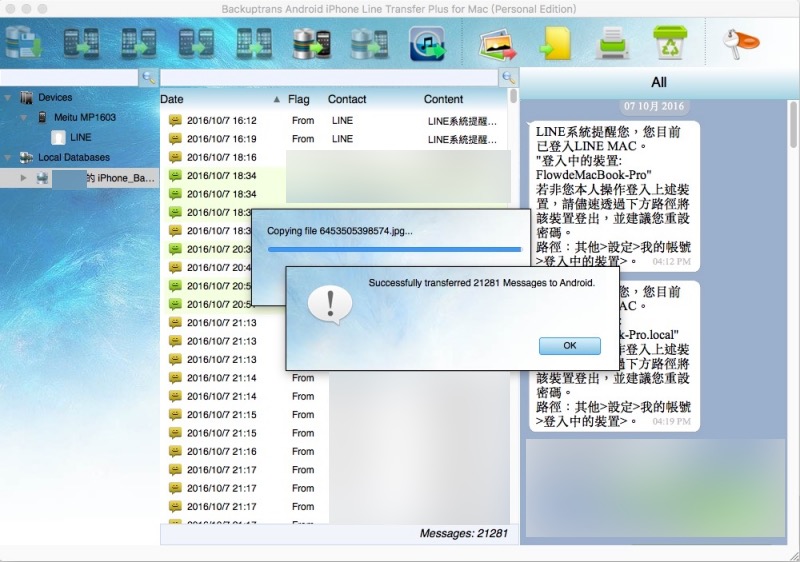This screenshot has width=800, height=562.
Task: Collapse the Devices tree node triangle
Action: [8, 97]
